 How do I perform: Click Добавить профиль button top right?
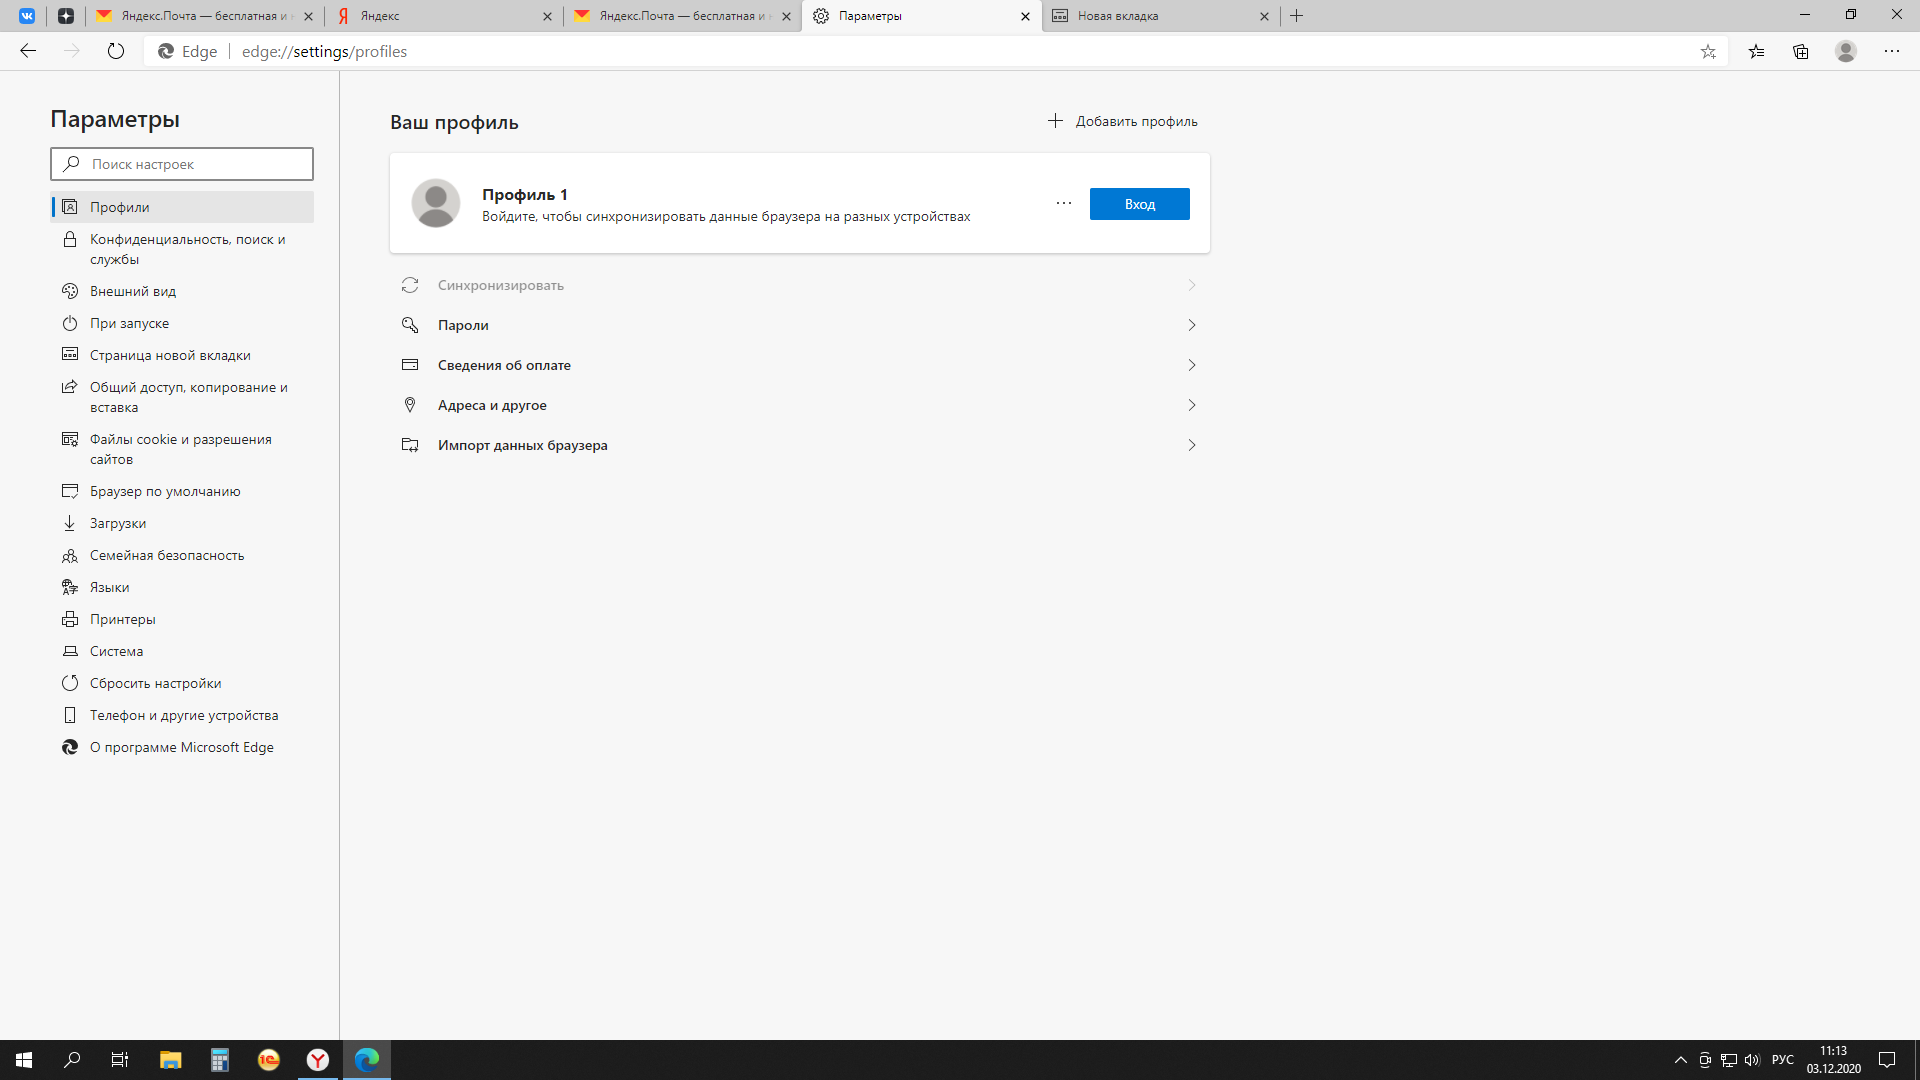1120,121
